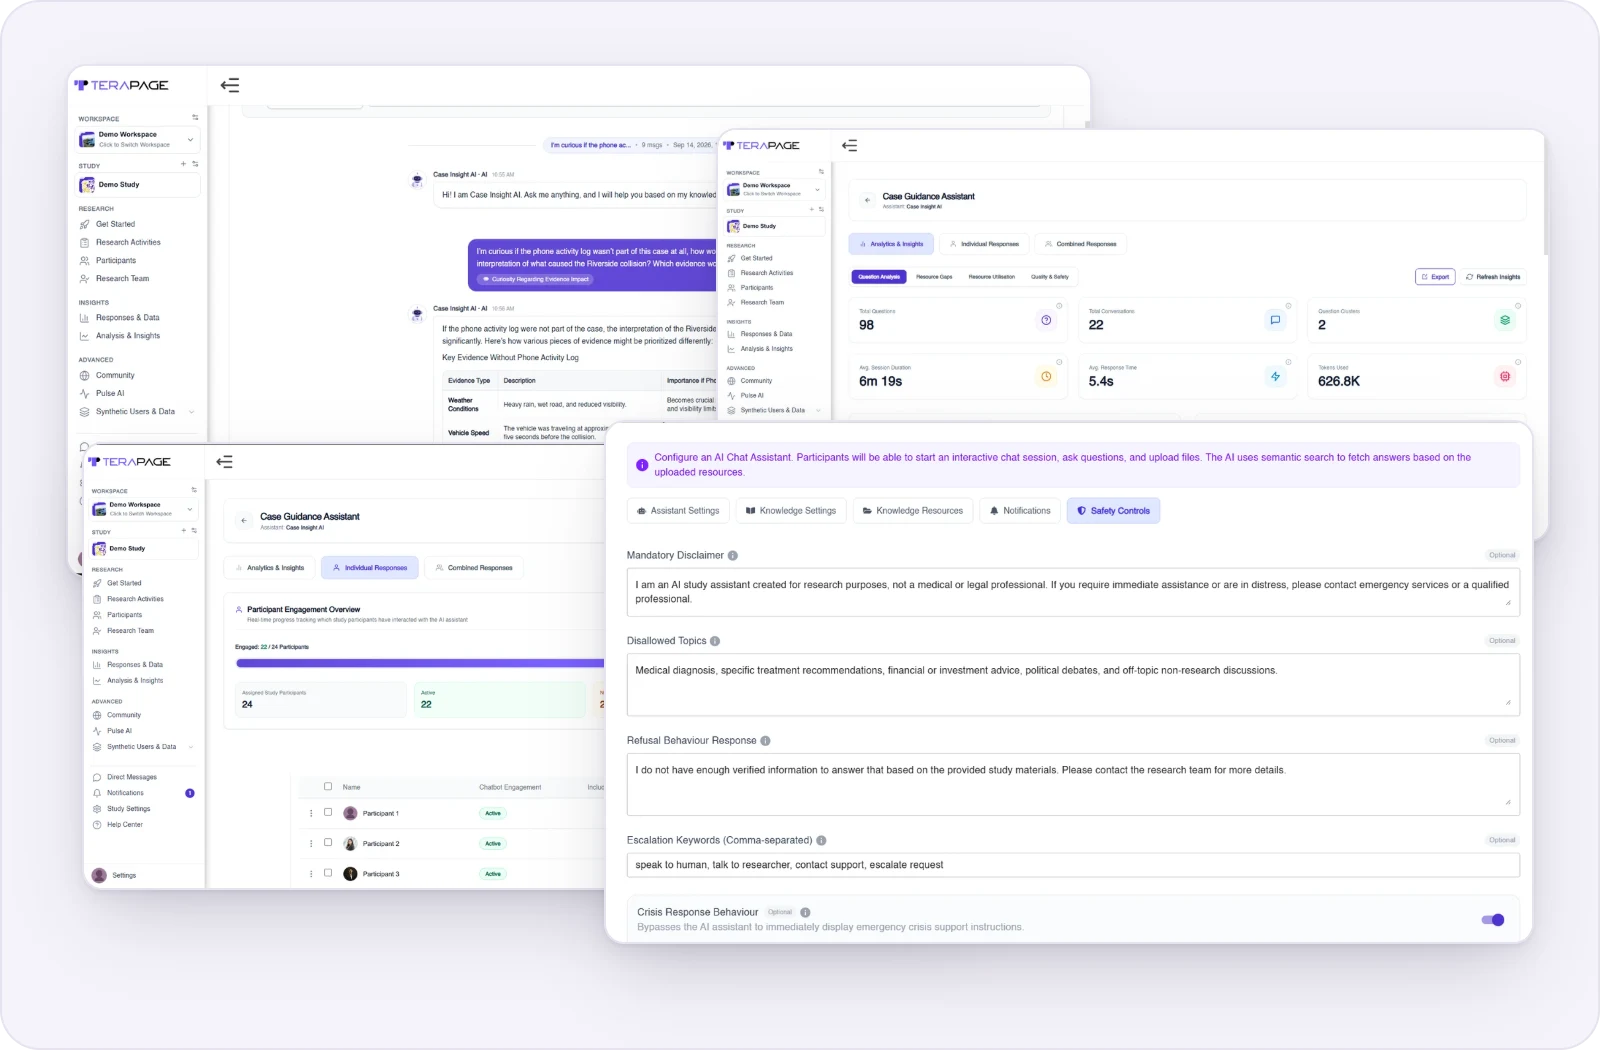Open the row menu for Participant 3
Viewport: 1600px width, 1050px height.
click(311, 874)
